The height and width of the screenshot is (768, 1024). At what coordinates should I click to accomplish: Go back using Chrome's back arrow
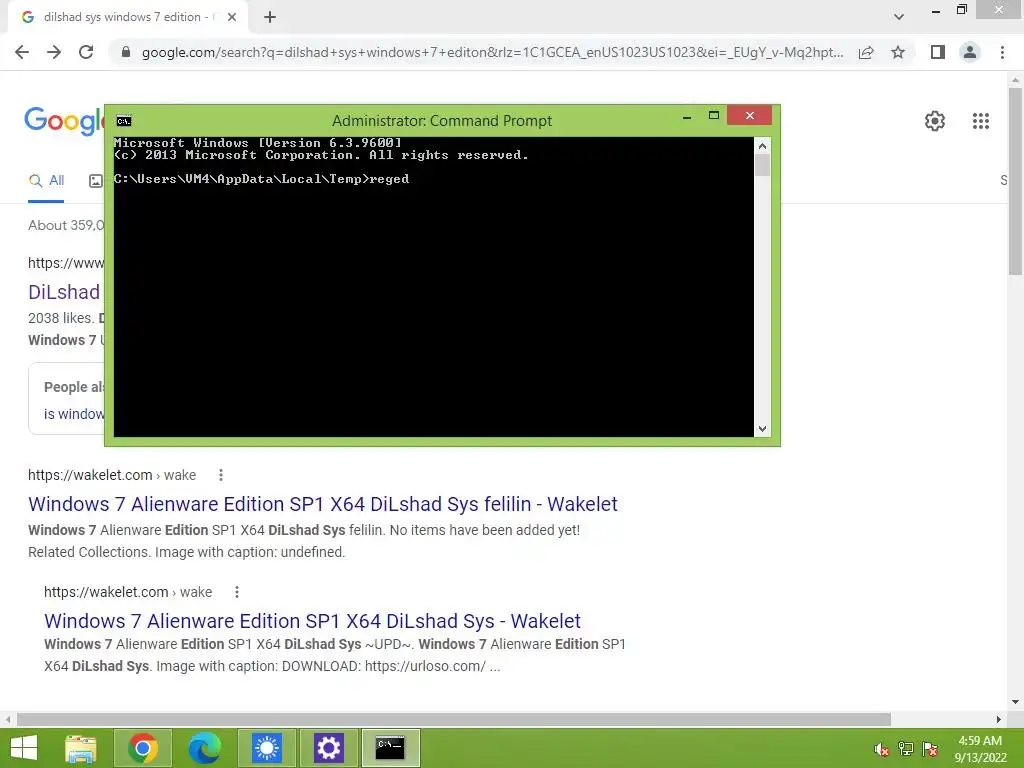[x=22, y=52]
